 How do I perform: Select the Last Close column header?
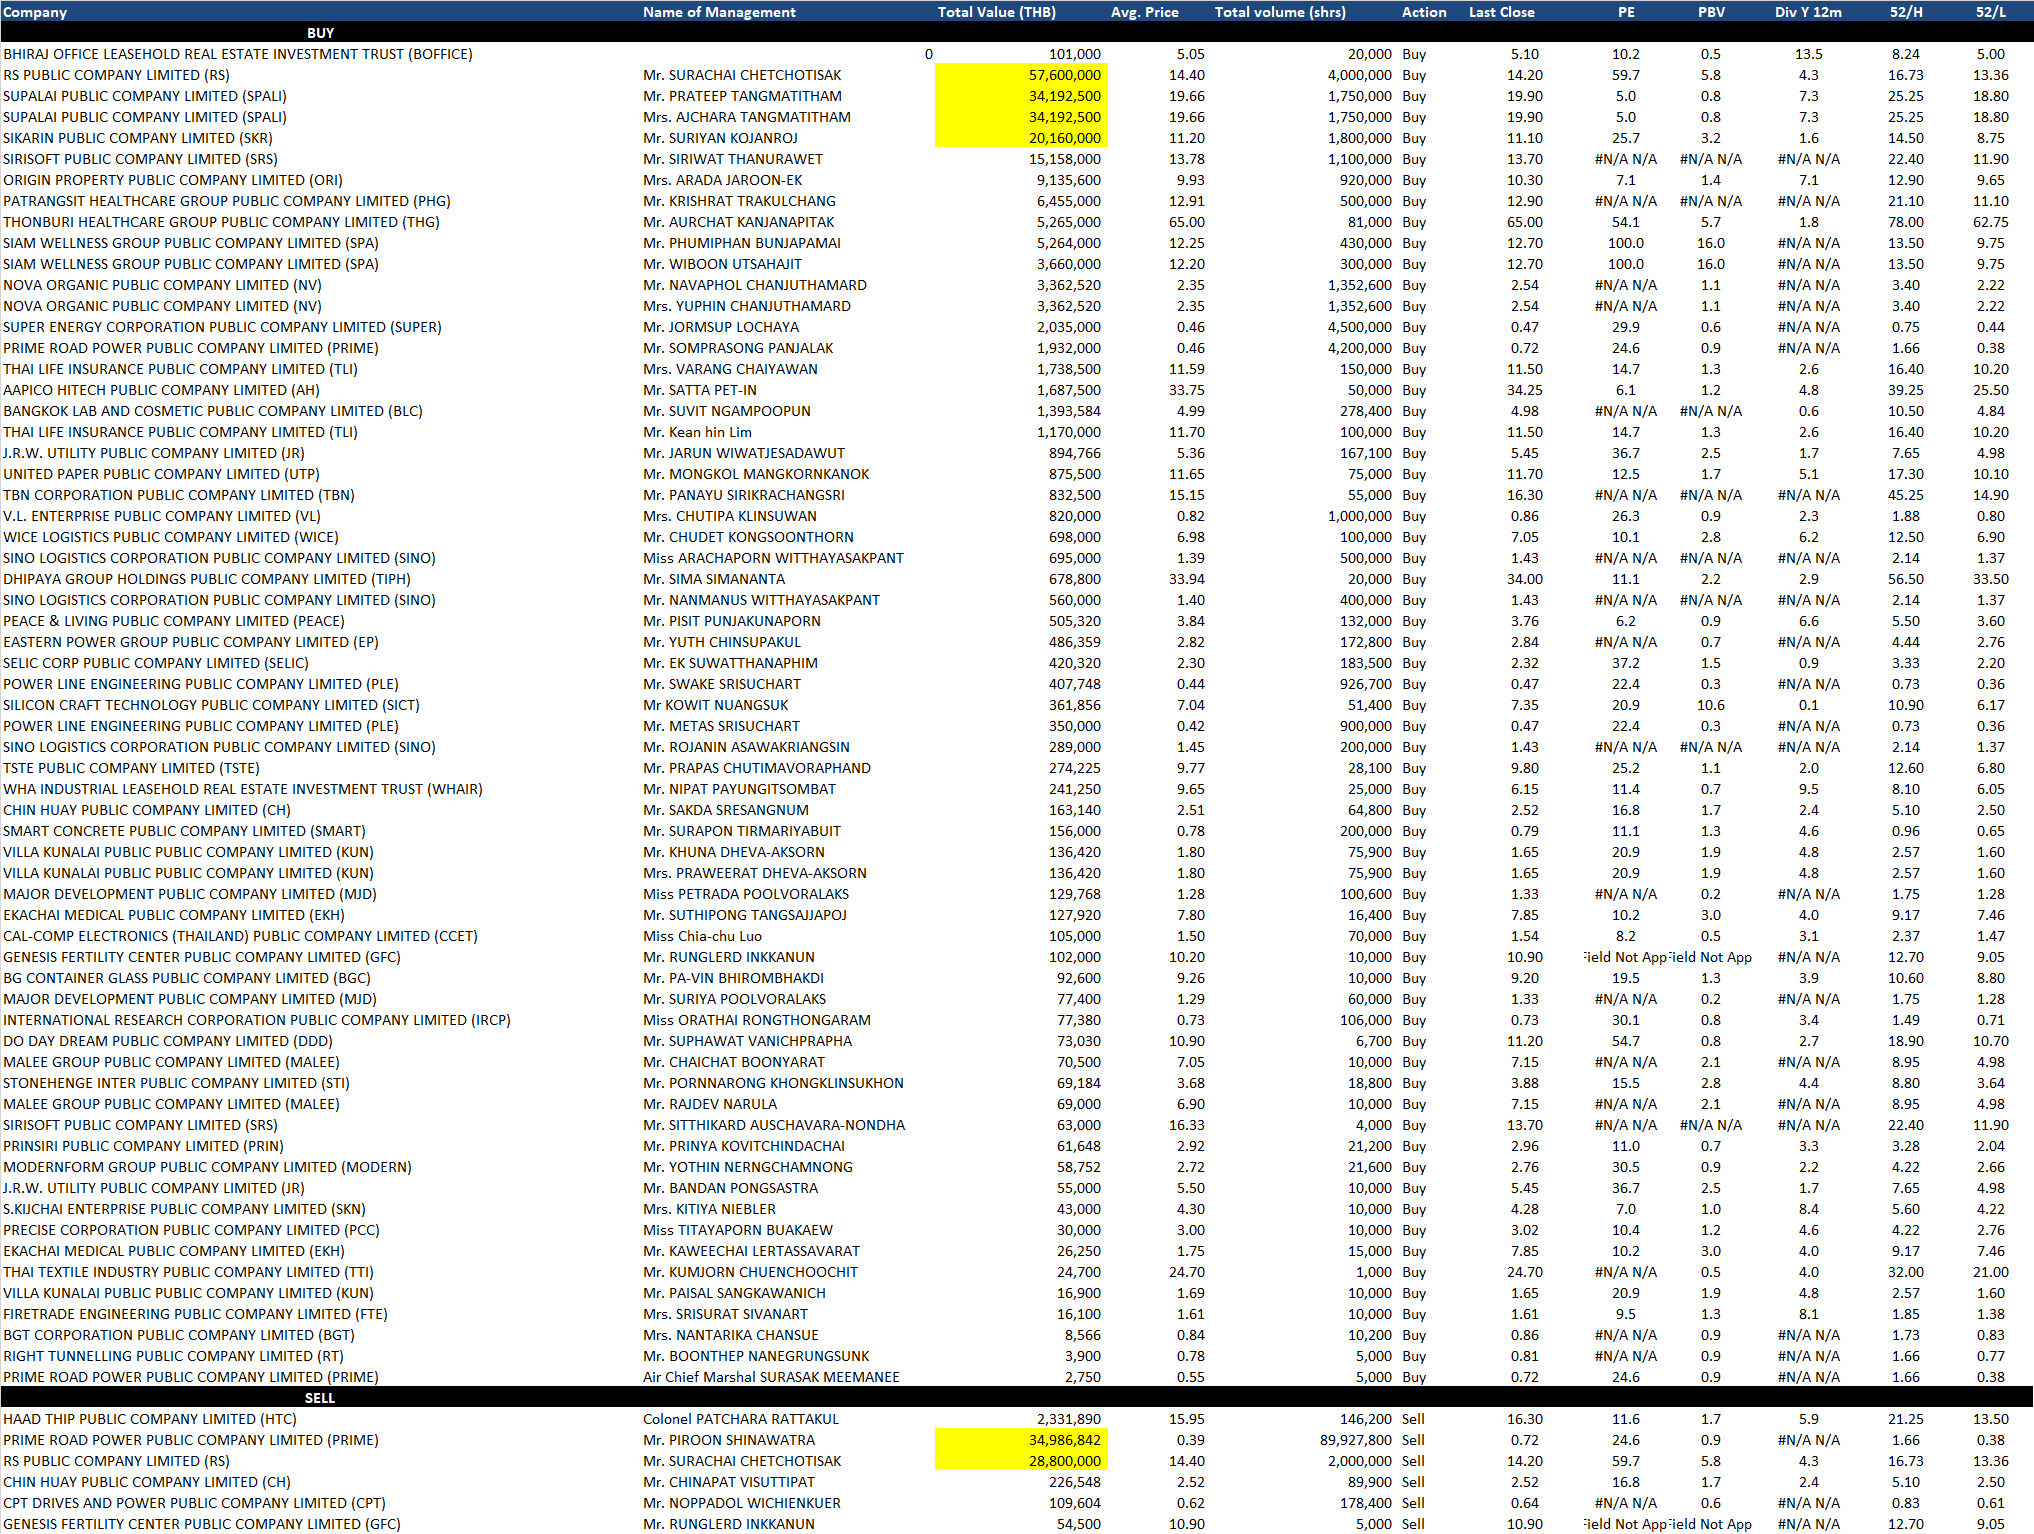pos(1501,12)
